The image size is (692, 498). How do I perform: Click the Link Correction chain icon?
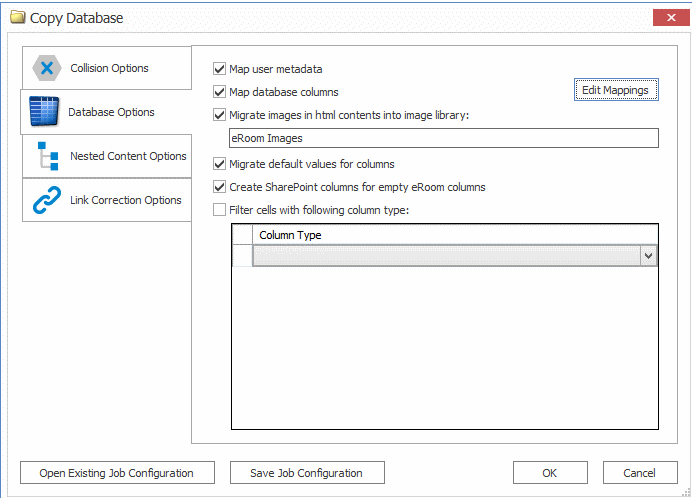click(47, 200)
